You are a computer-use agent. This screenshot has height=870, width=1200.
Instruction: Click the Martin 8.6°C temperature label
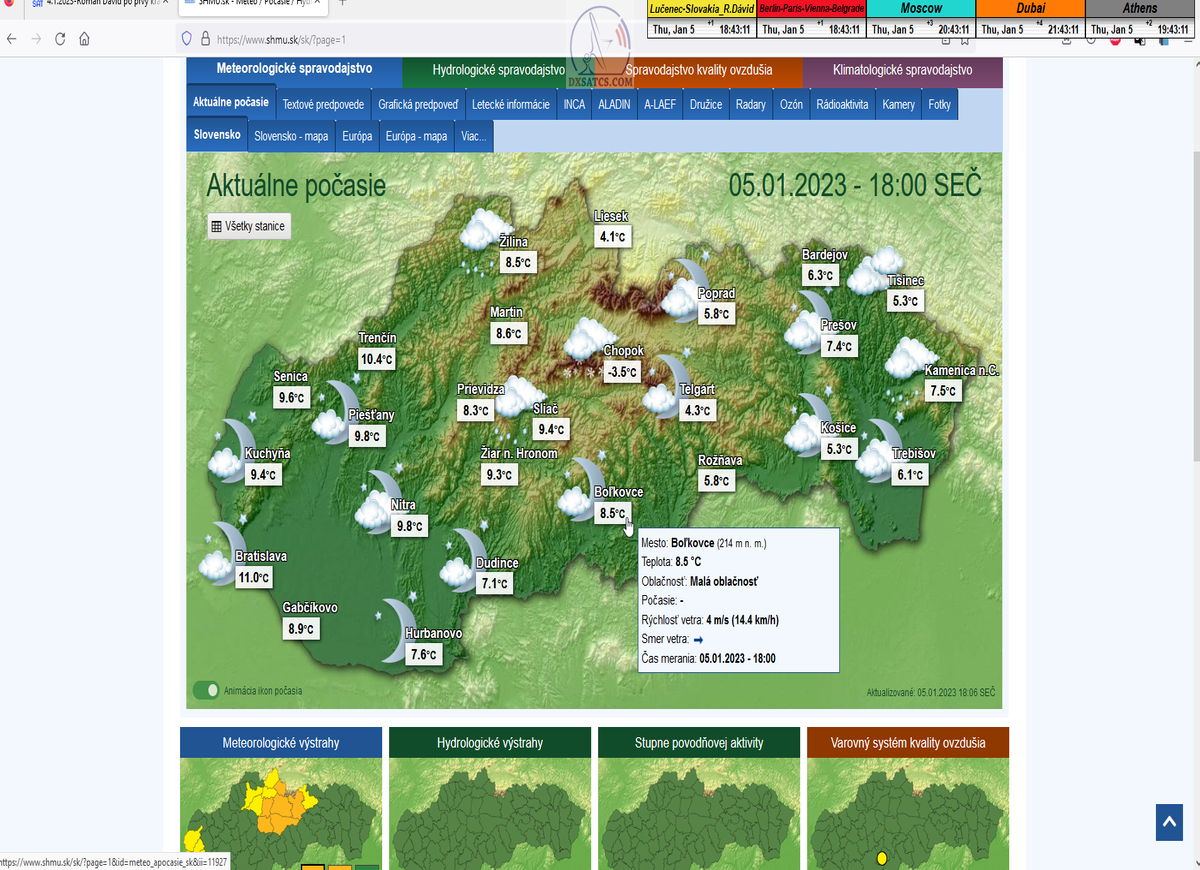tap(509, 334)
